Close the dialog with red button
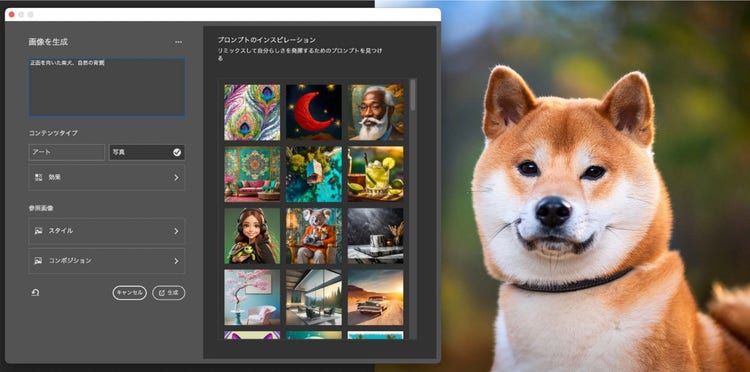Image resolution: width=750 pixels, height=372 pixels. [11, 14]
